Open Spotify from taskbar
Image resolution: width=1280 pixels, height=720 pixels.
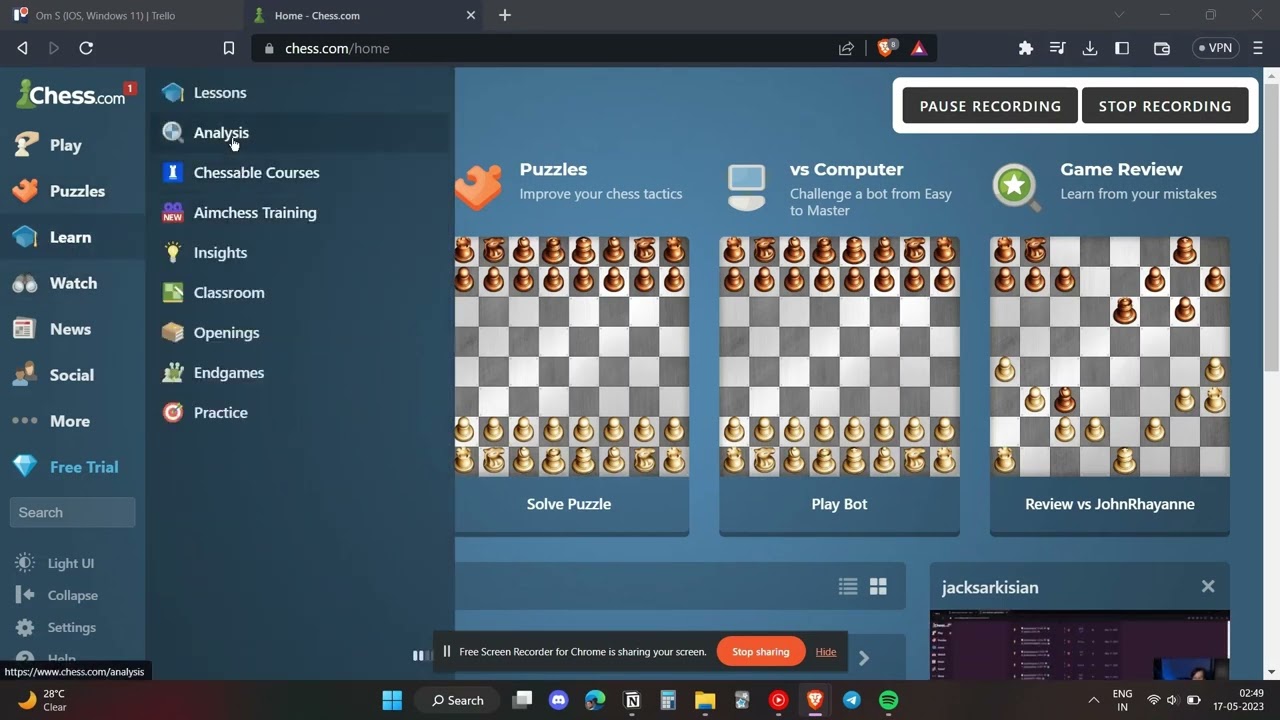coord(888,700)
